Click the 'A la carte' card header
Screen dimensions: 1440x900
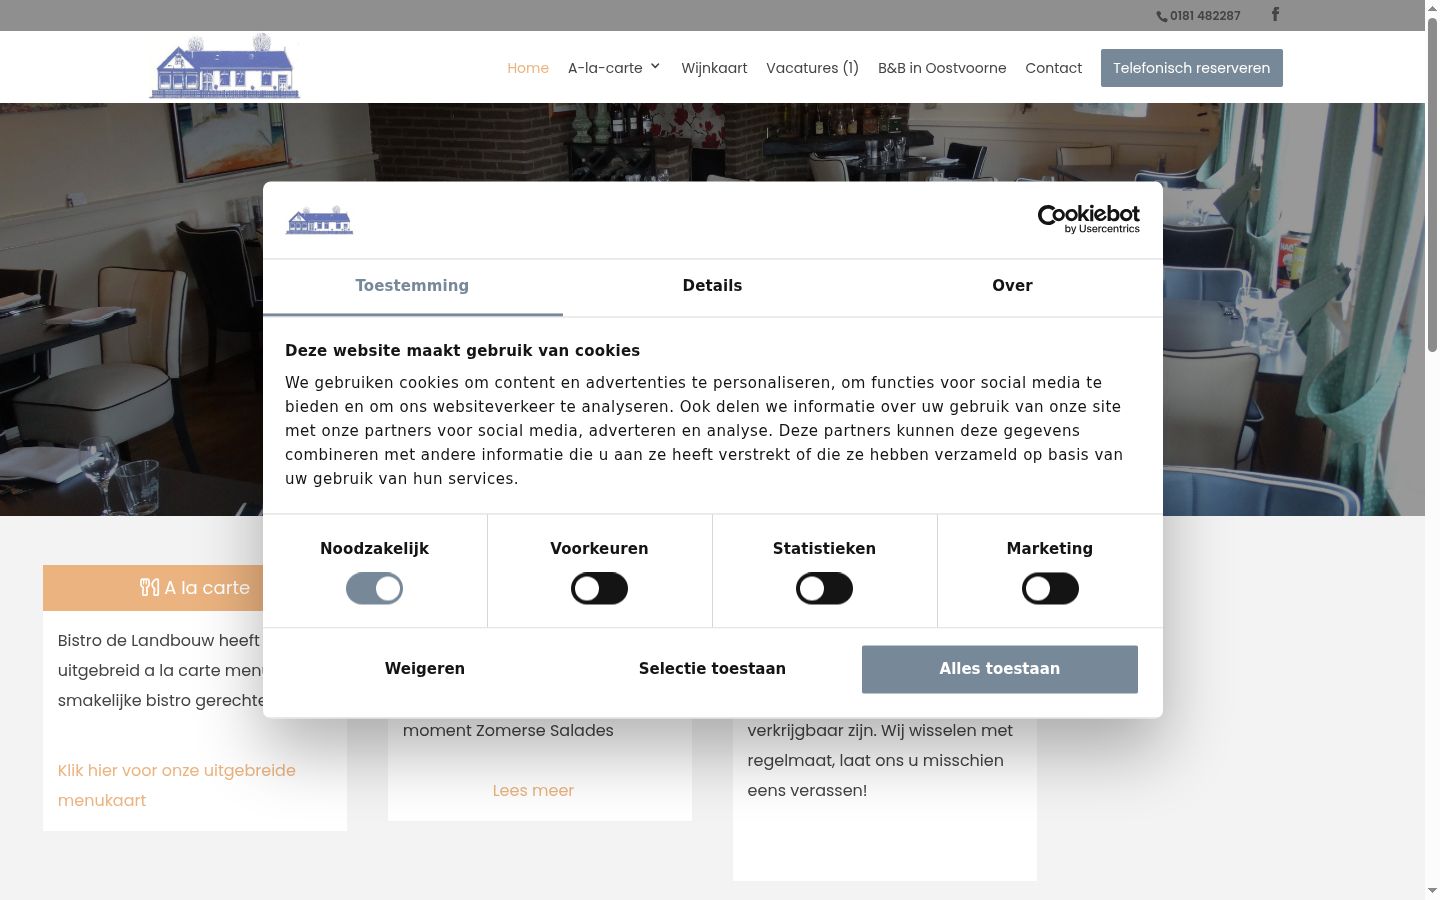pyautogui.click(x=195, y=588)
